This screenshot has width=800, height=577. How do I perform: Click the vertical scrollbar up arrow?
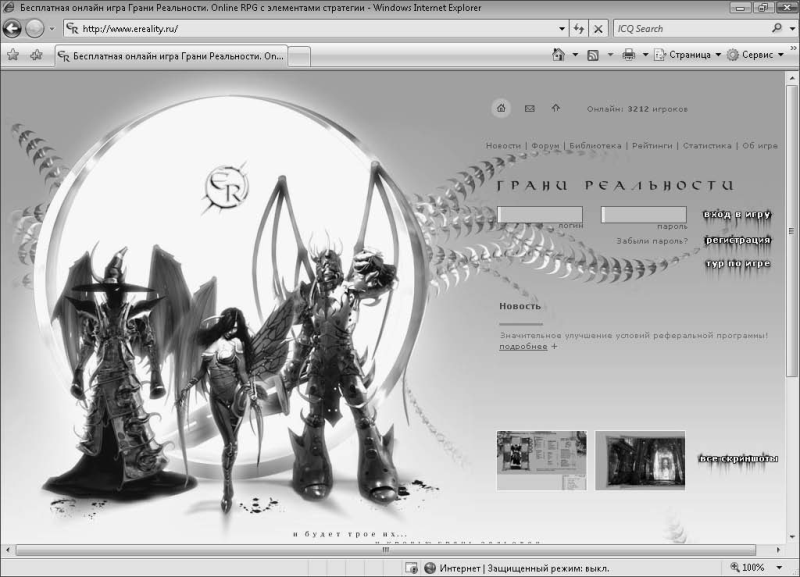[792, 78]
